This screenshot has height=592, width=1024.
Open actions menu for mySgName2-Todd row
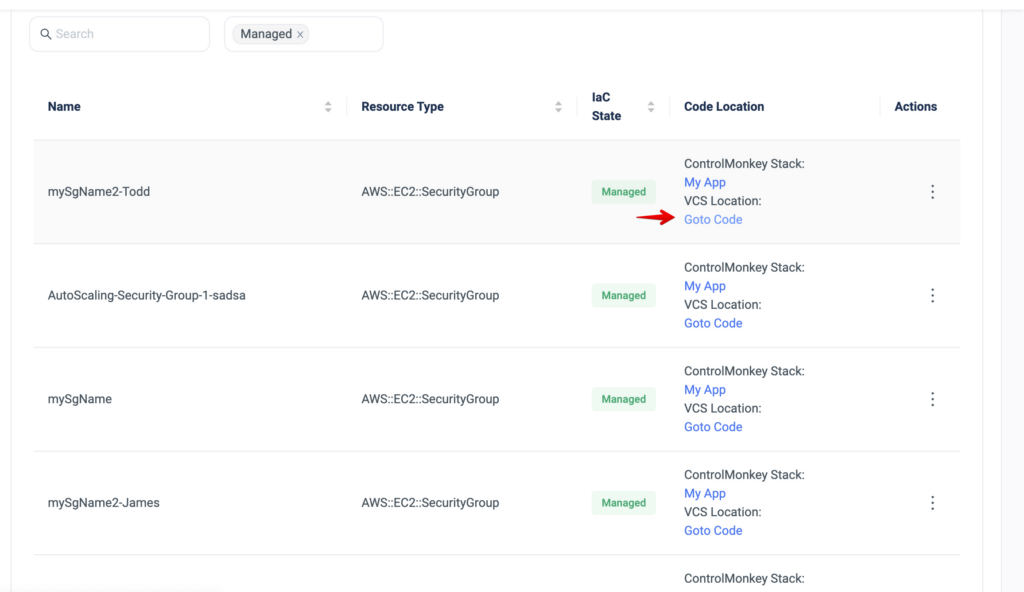[933, 191]
